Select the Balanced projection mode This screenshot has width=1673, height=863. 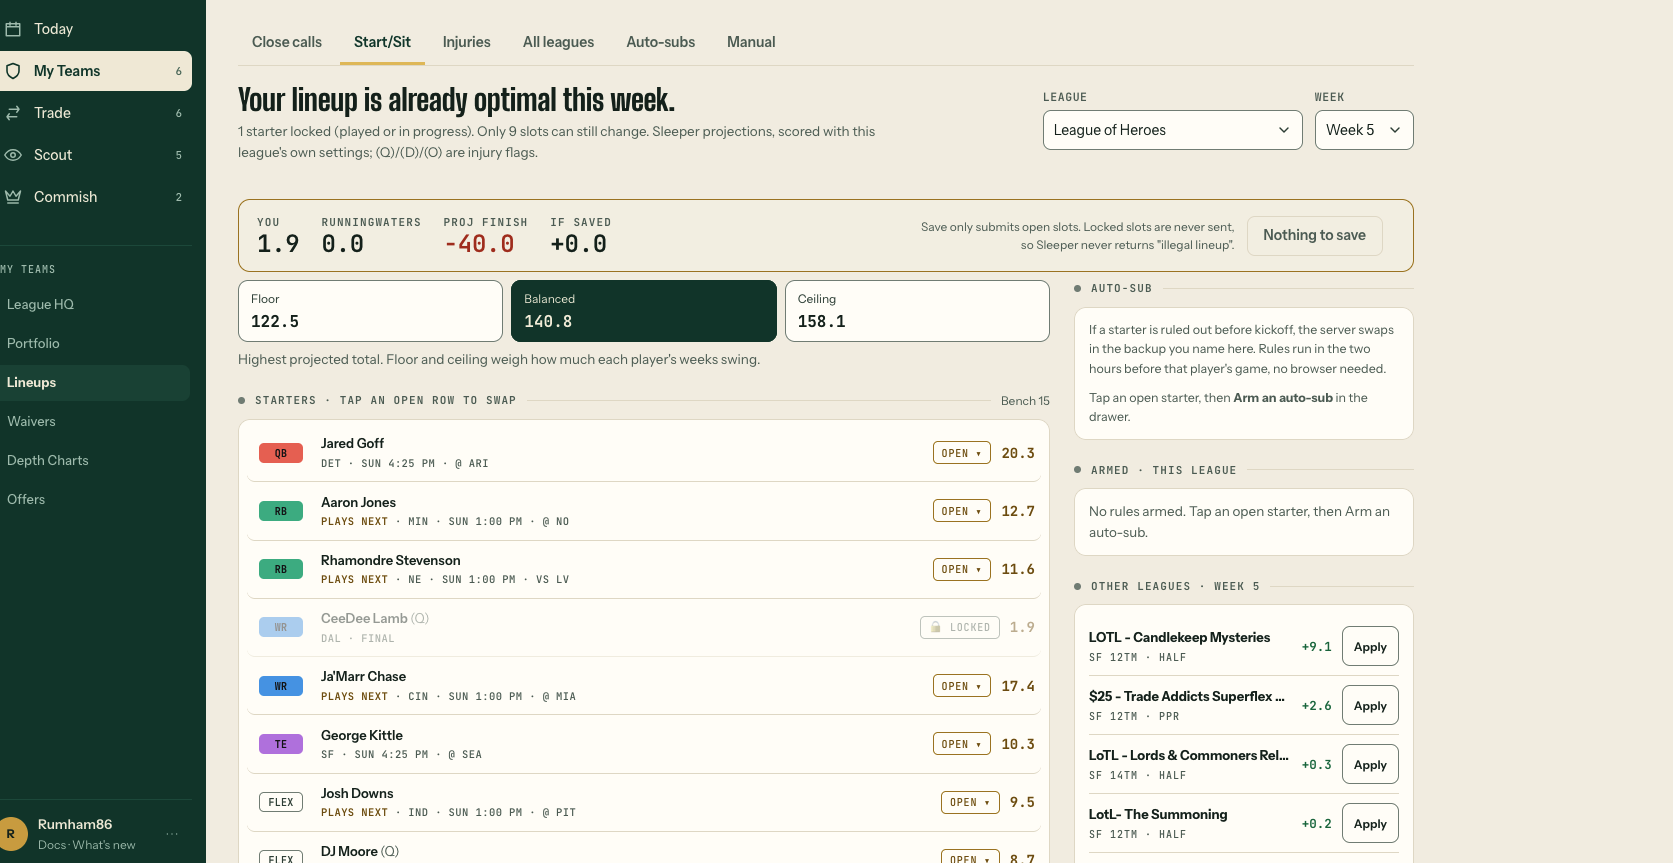pos(644,311)
